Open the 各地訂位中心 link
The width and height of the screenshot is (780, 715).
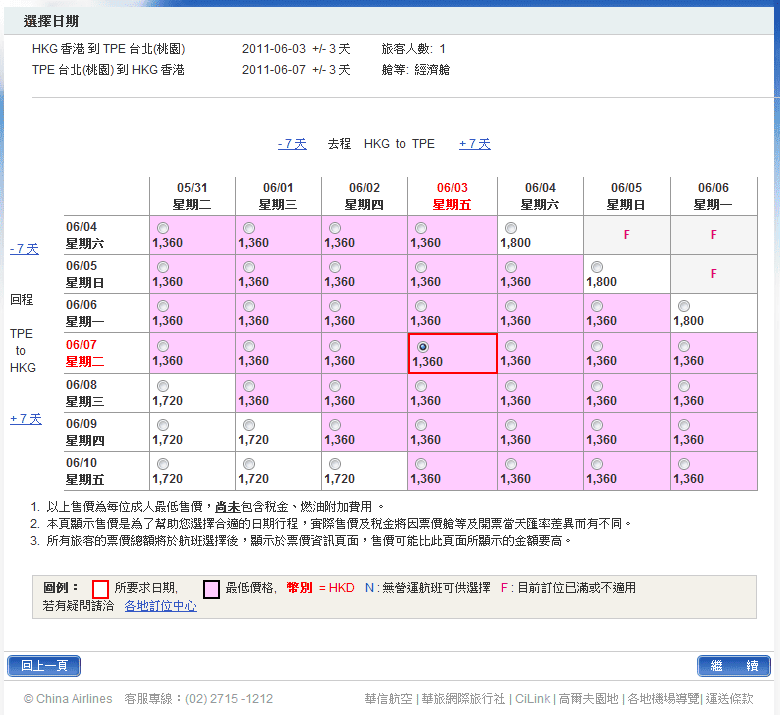pos(160,606)
